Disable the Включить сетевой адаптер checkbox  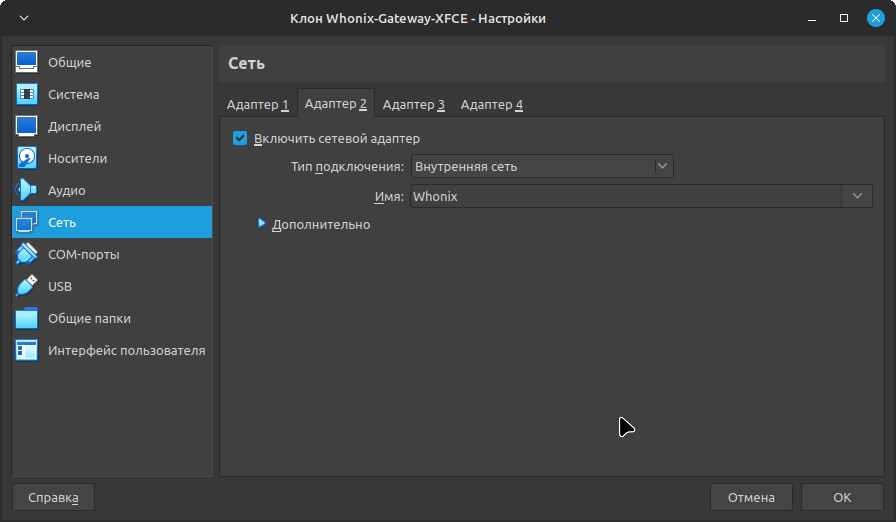point(240,138)
